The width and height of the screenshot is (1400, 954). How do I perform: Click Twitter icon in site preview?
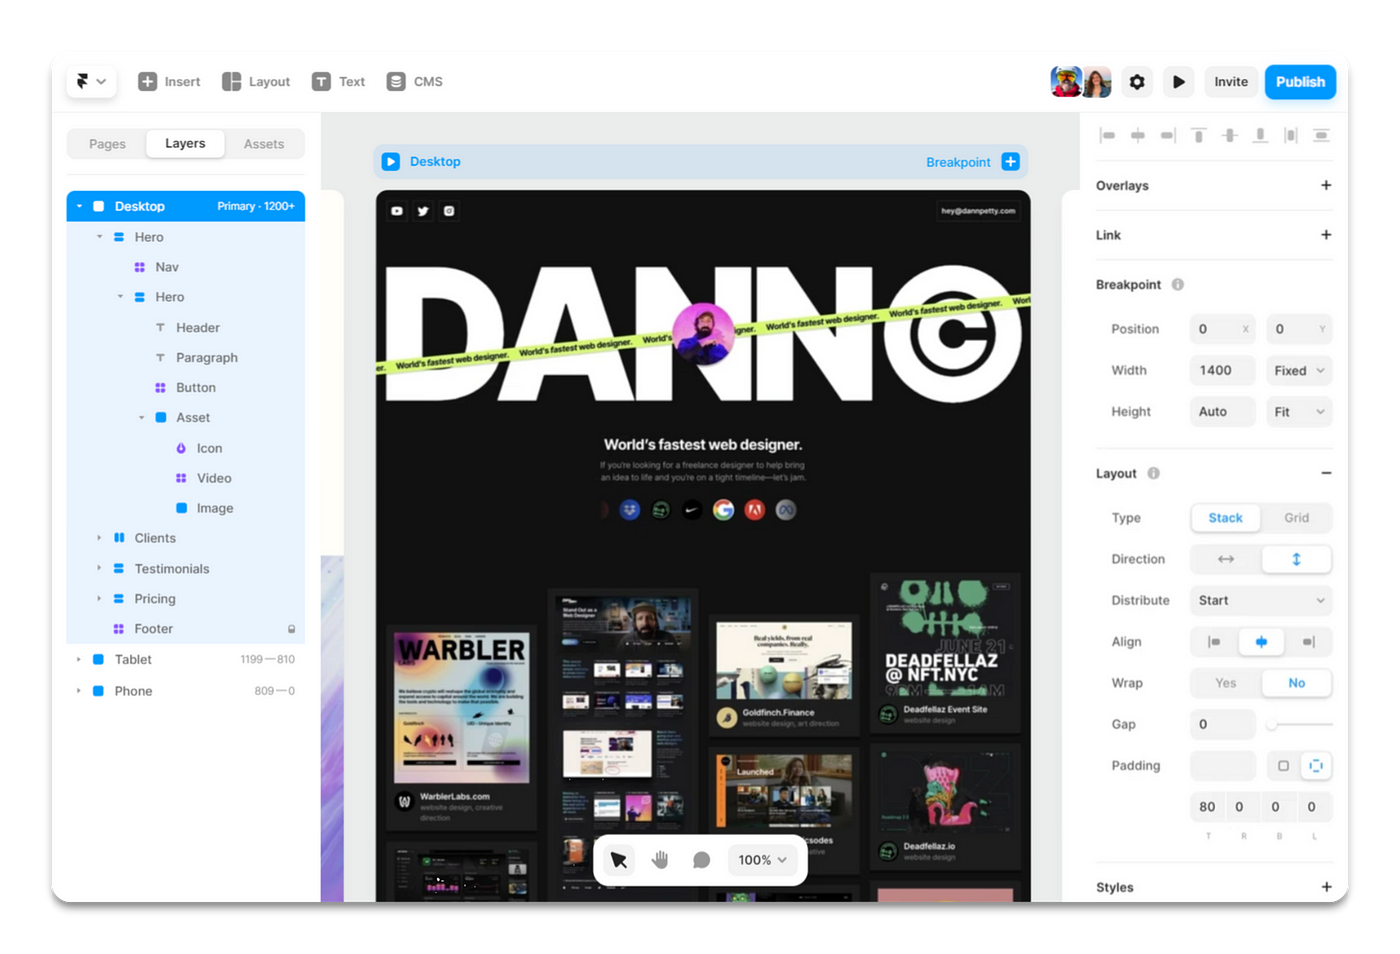(423, 211)
